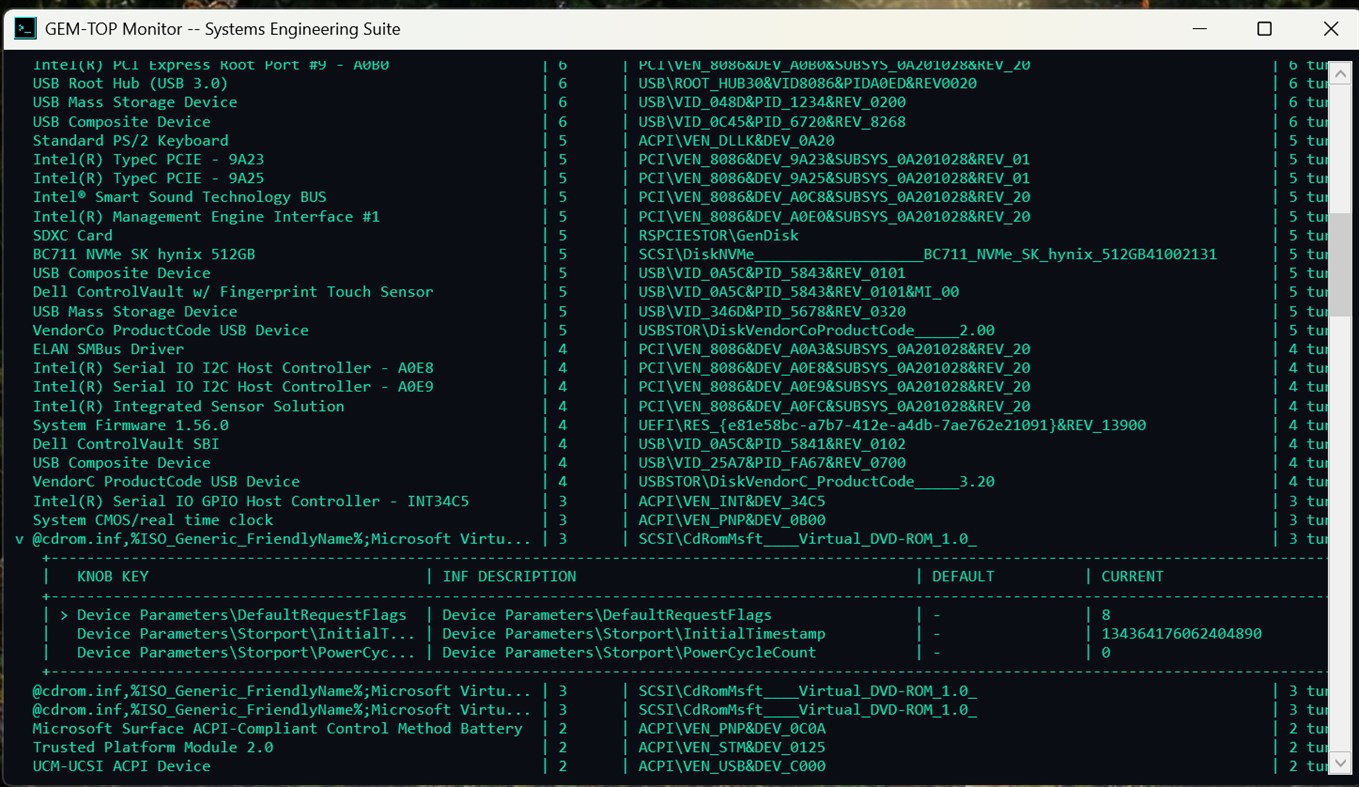Select System CMOS/real time clock
This screenshot has width=1359, height=787.
(153, 521)
